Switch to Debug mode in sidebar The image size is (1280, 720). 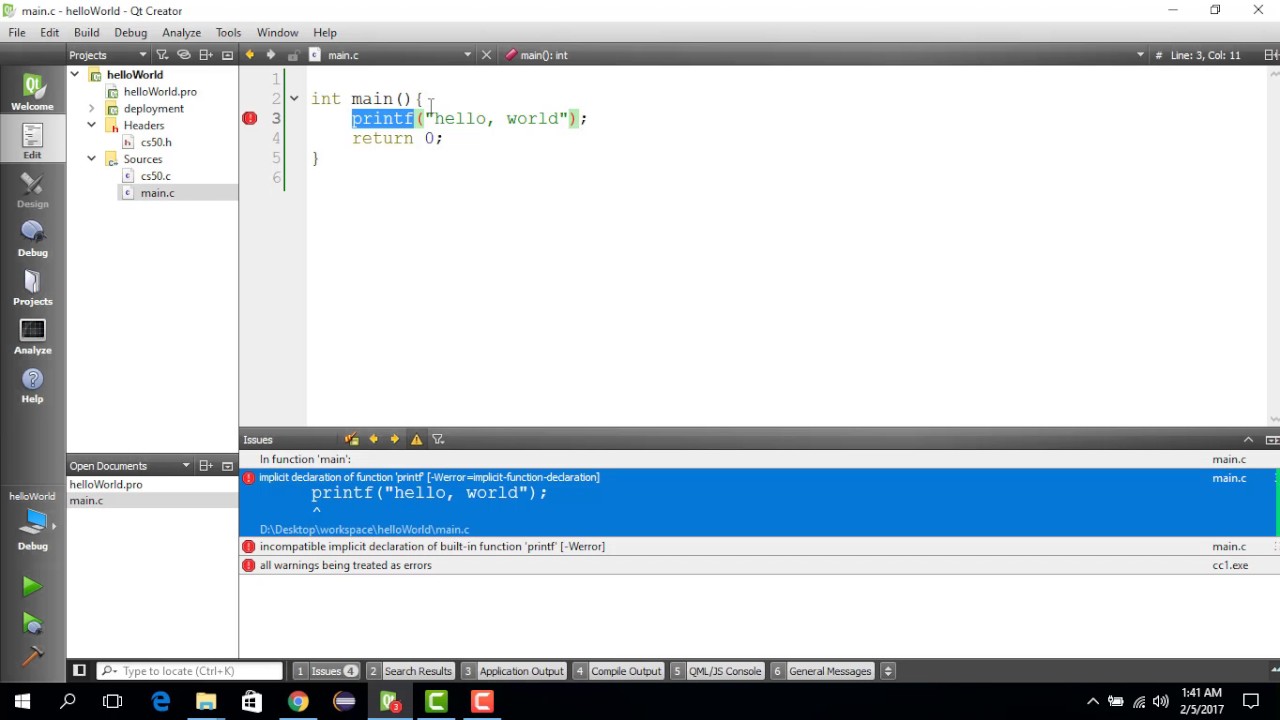point(32,238)
